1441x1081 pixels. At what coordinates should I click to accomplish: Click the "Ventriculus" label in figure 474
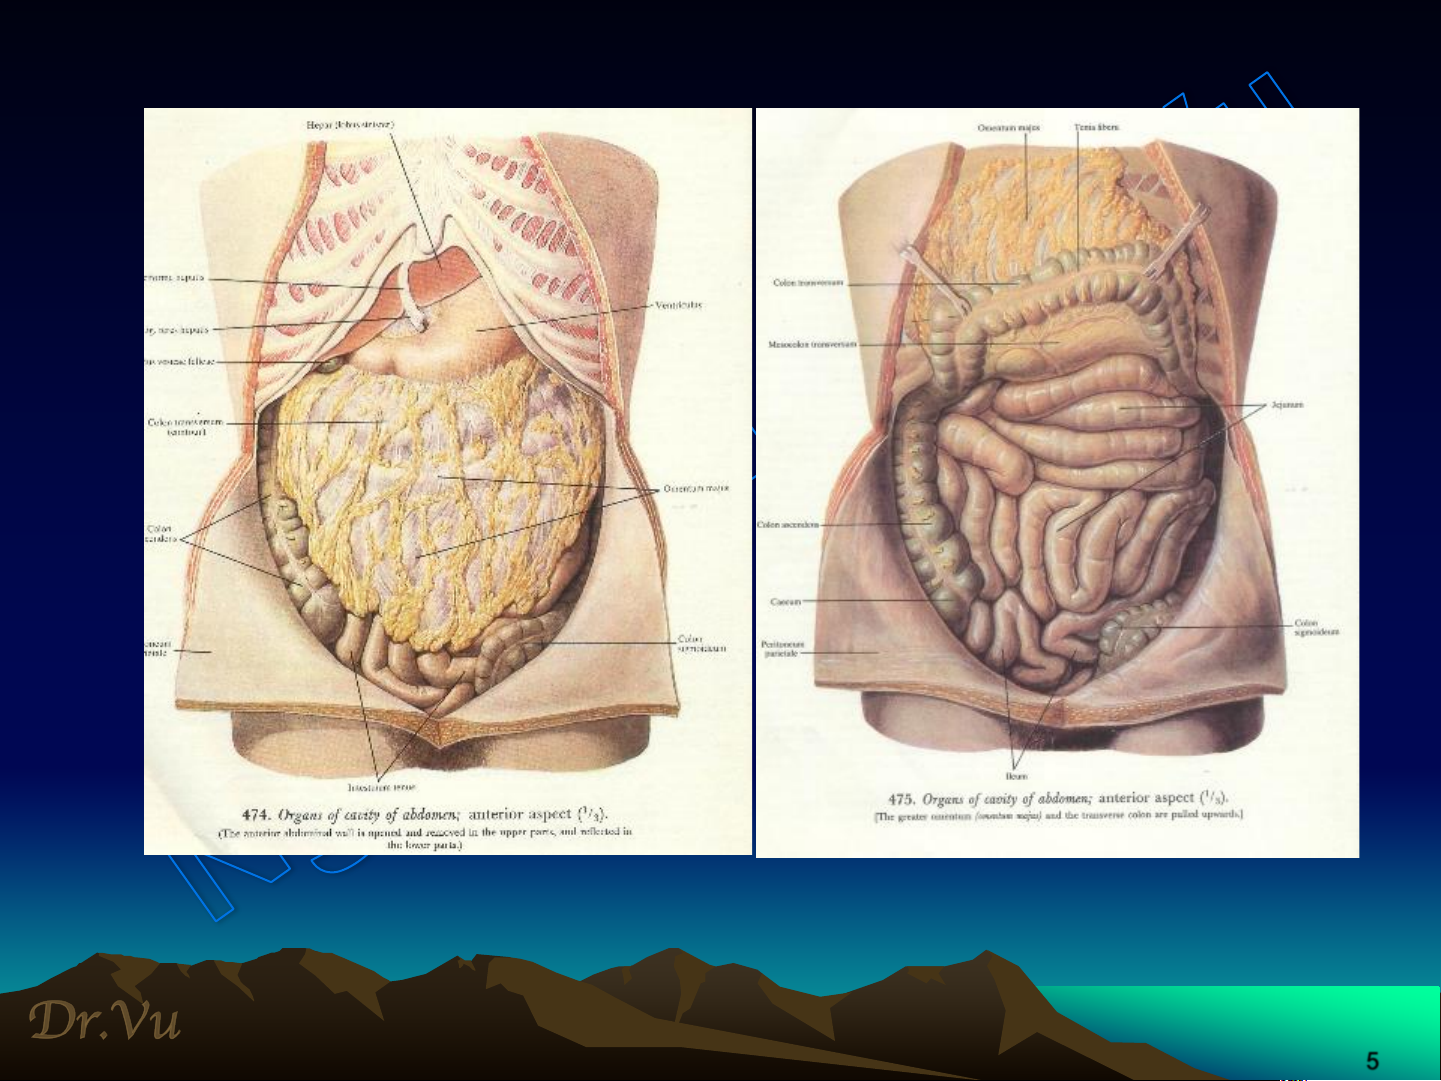pos(679,305)
